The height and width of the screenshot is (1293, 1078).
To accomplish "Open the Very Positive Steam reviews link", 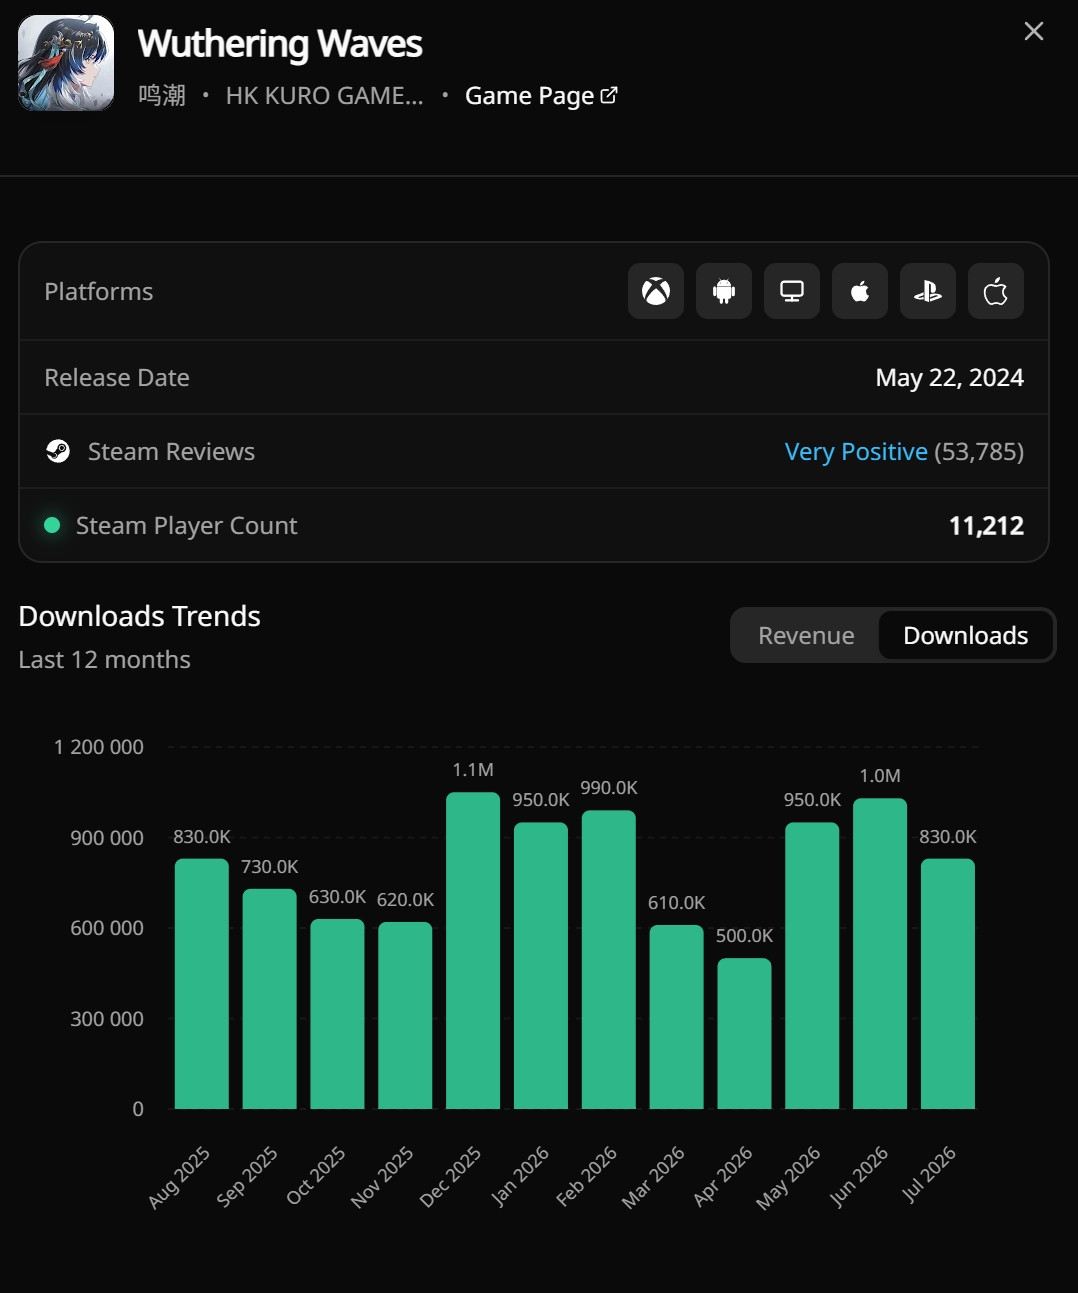I will (x=856, y=452).
